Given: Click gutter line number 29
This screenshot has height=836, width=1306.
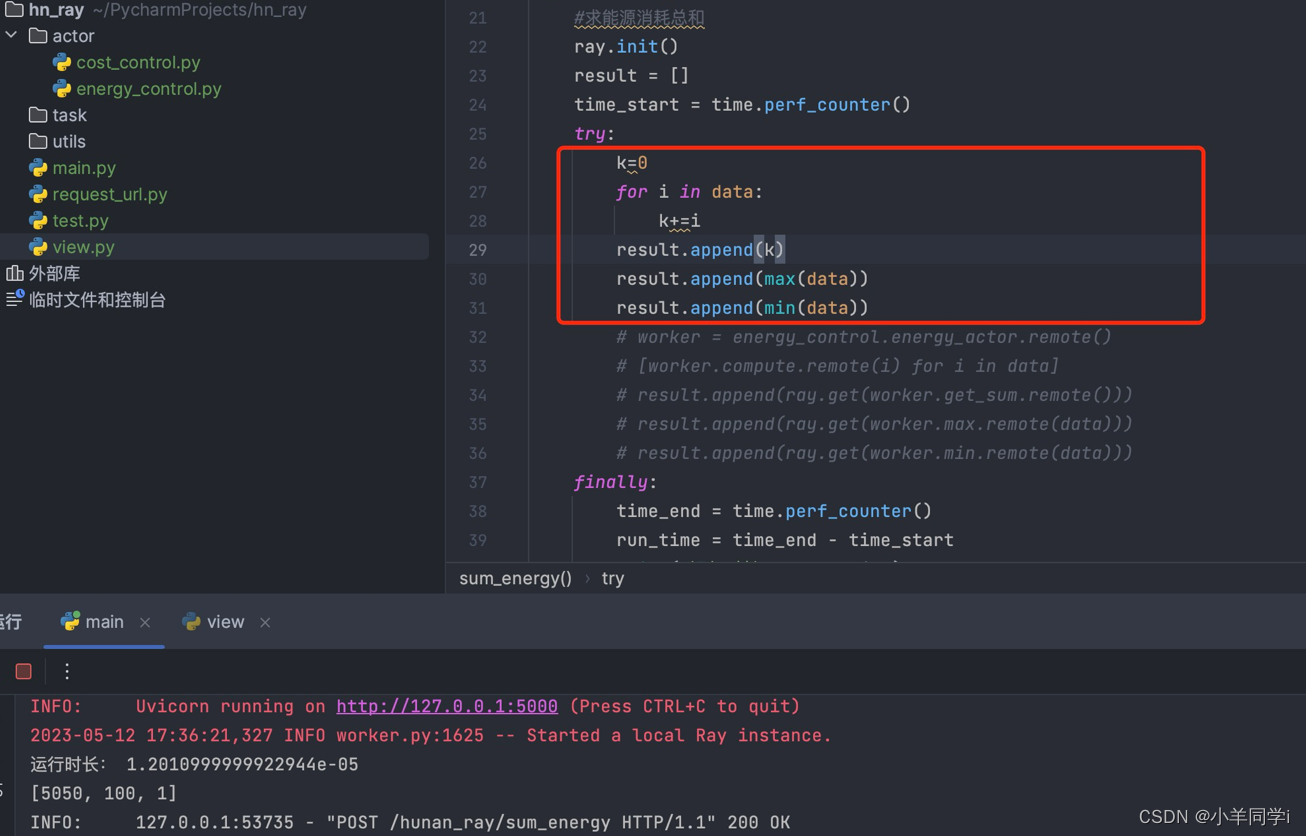Looking at the screenshot, I should pyautogui.click(x=478, y=250).
